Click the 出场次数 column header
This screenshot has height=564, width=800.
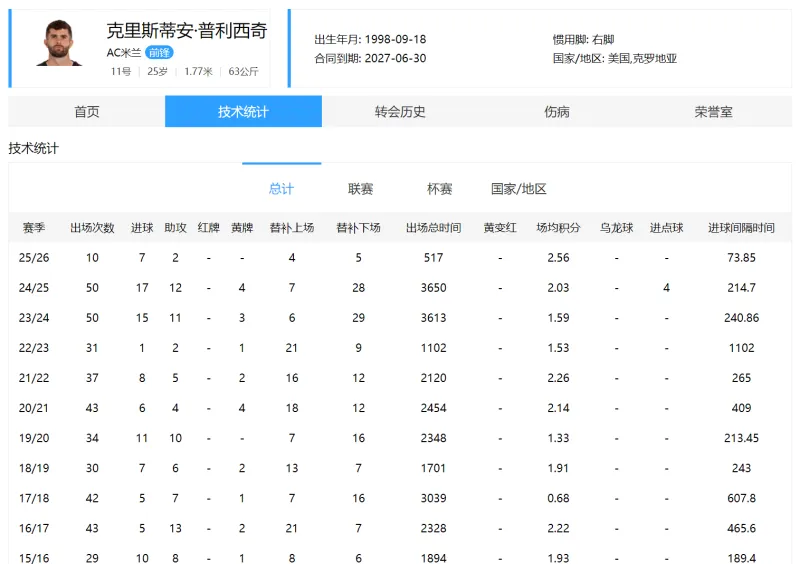pos(92,228)
